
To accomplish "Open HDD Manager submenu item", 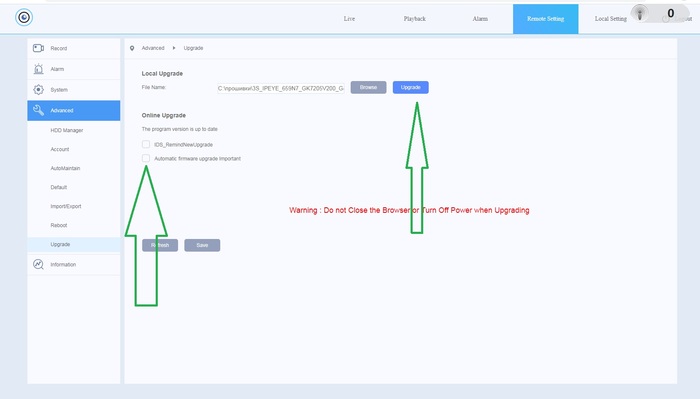I will (x=67, y=130).
